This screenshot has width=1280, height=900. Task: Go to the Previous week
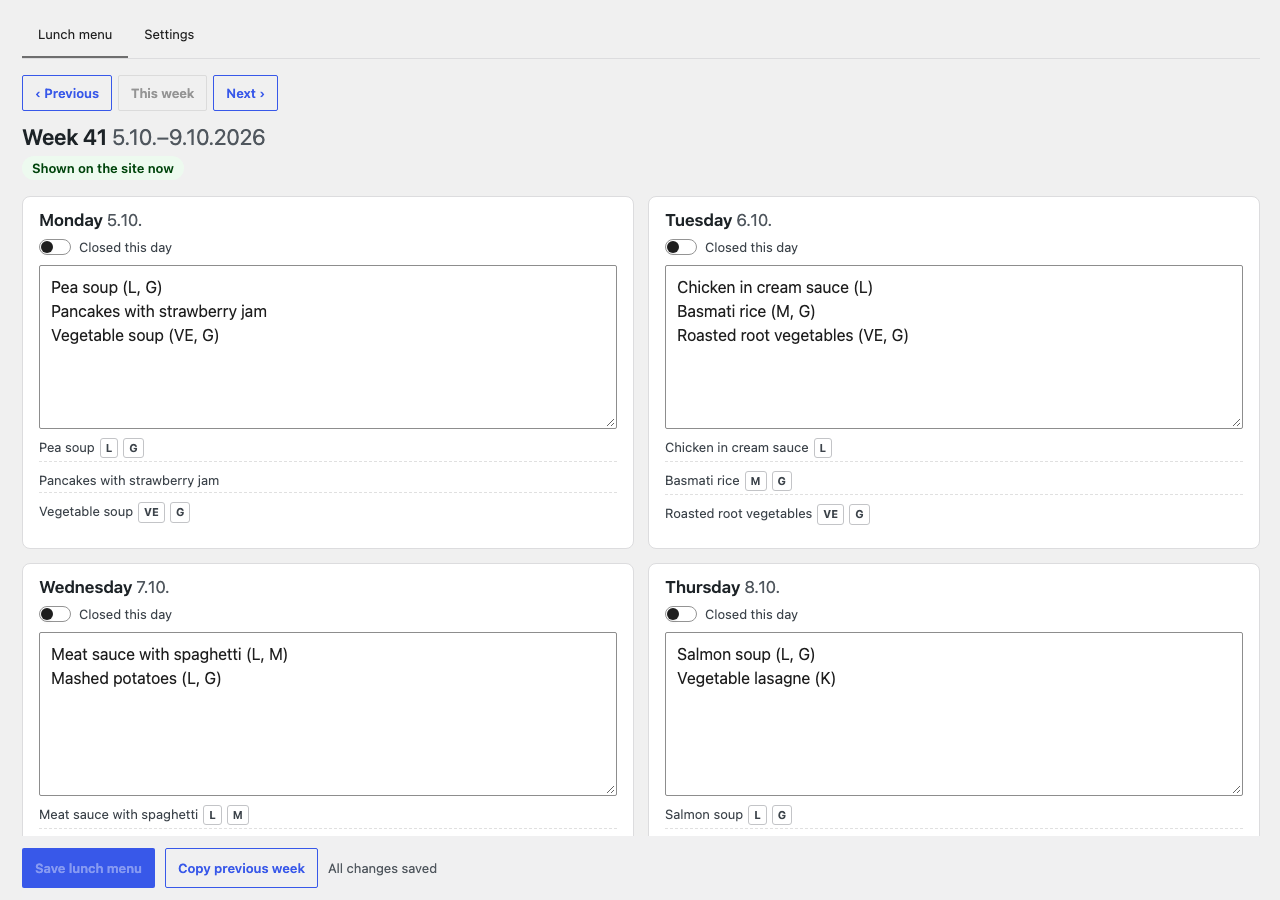coord(67,93)
